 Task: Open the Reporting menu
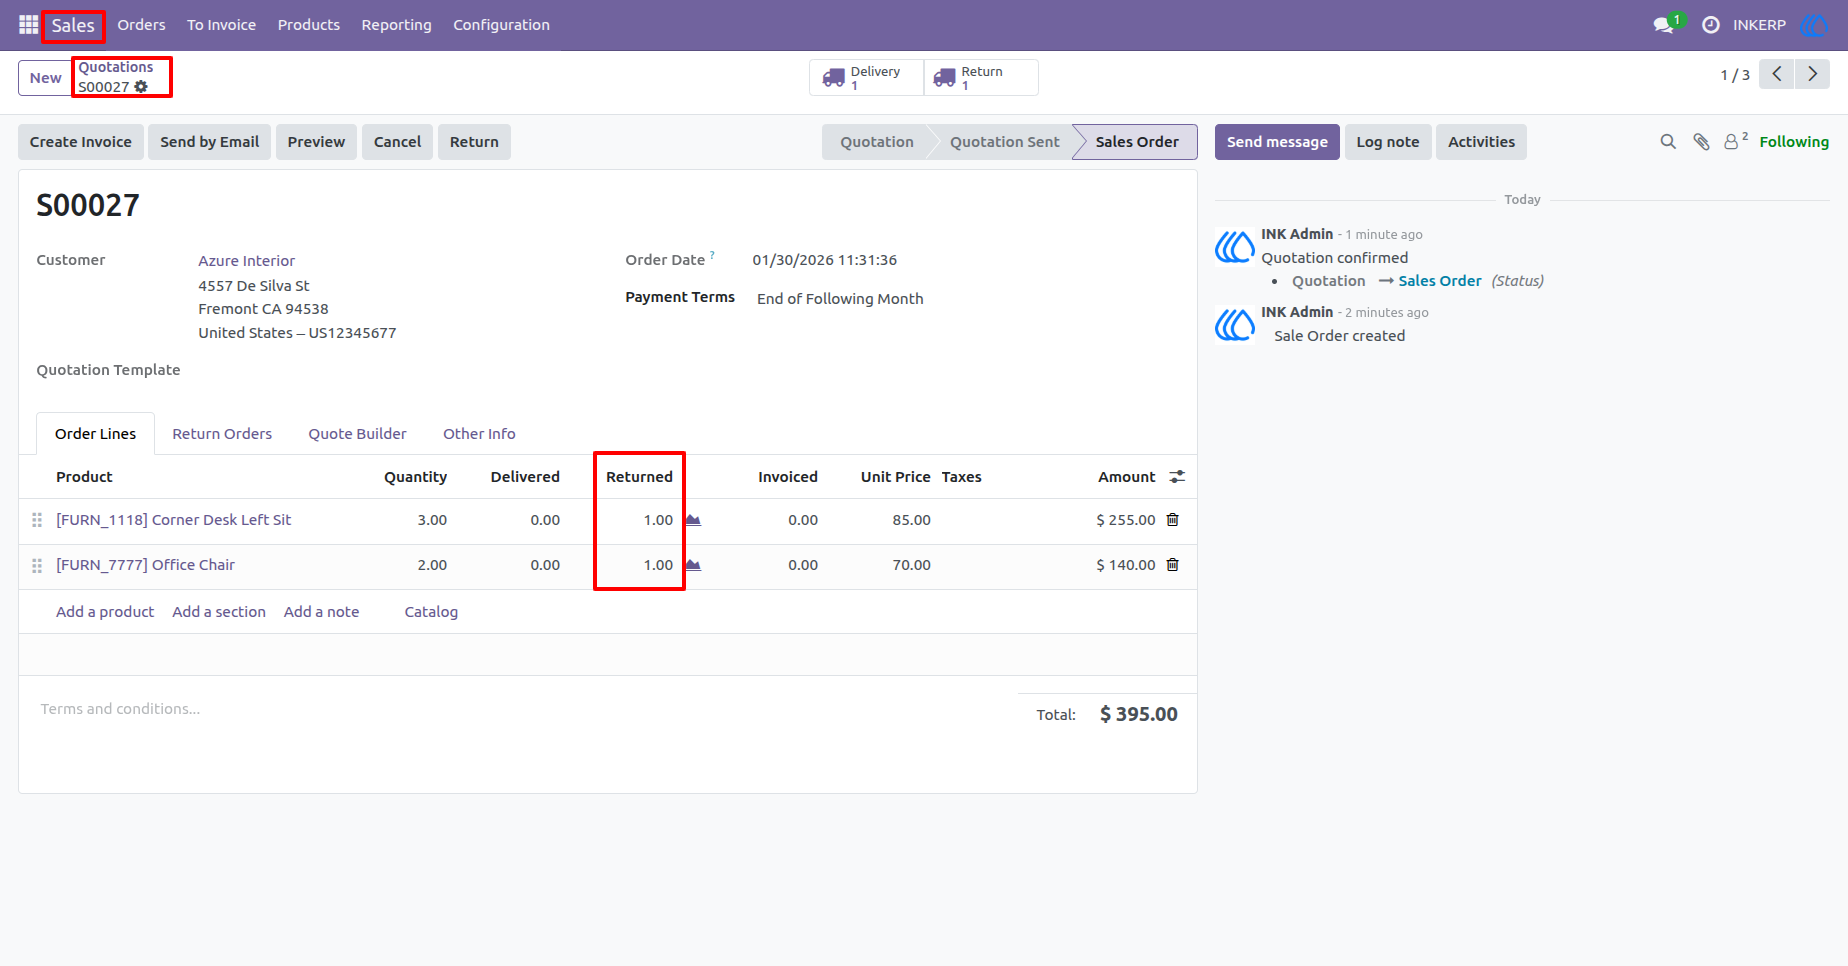pyautogui.click(x=396, y=25)
